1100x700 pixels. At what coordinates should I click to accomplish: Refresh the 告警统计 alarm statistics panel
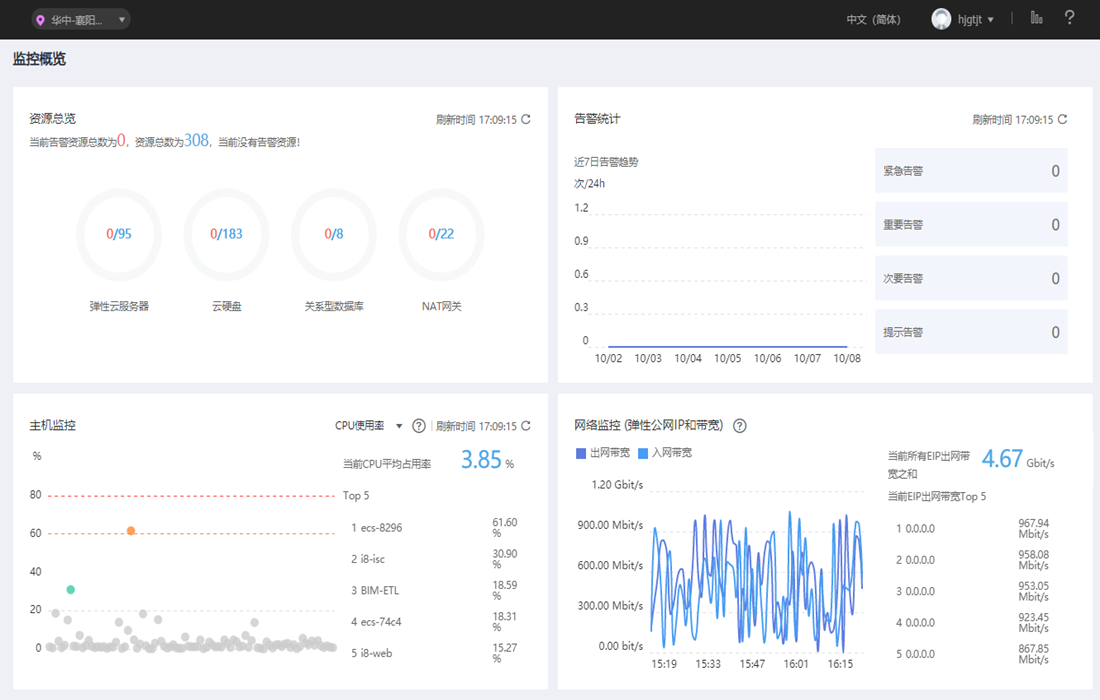coord(1062,119)
